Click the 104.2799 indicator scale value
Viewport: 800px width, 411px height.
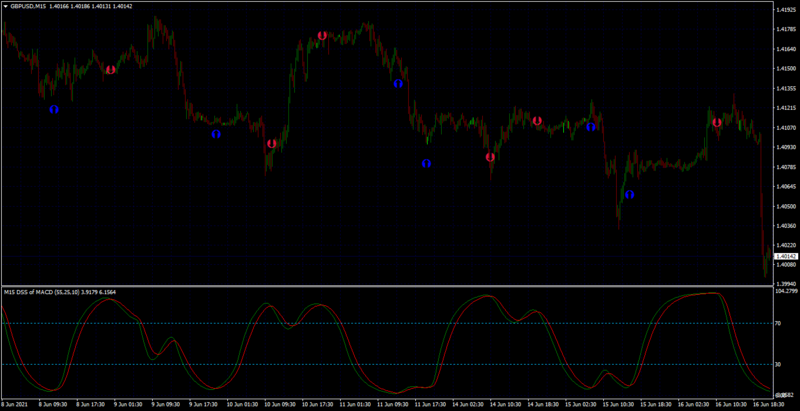click(x=786, y=291)
